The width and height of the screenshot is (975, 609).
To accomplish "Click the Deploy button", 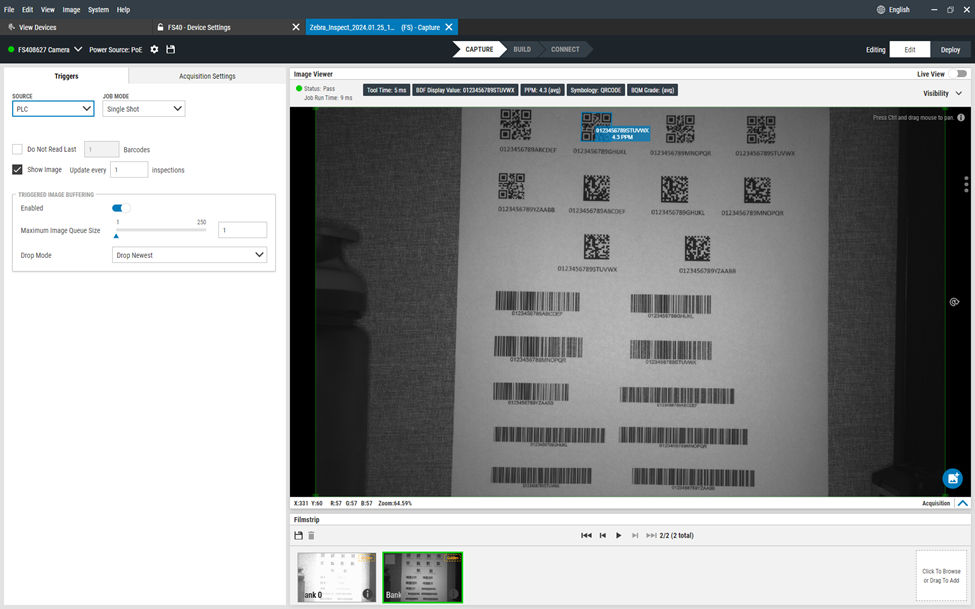I will coord(950,50).
